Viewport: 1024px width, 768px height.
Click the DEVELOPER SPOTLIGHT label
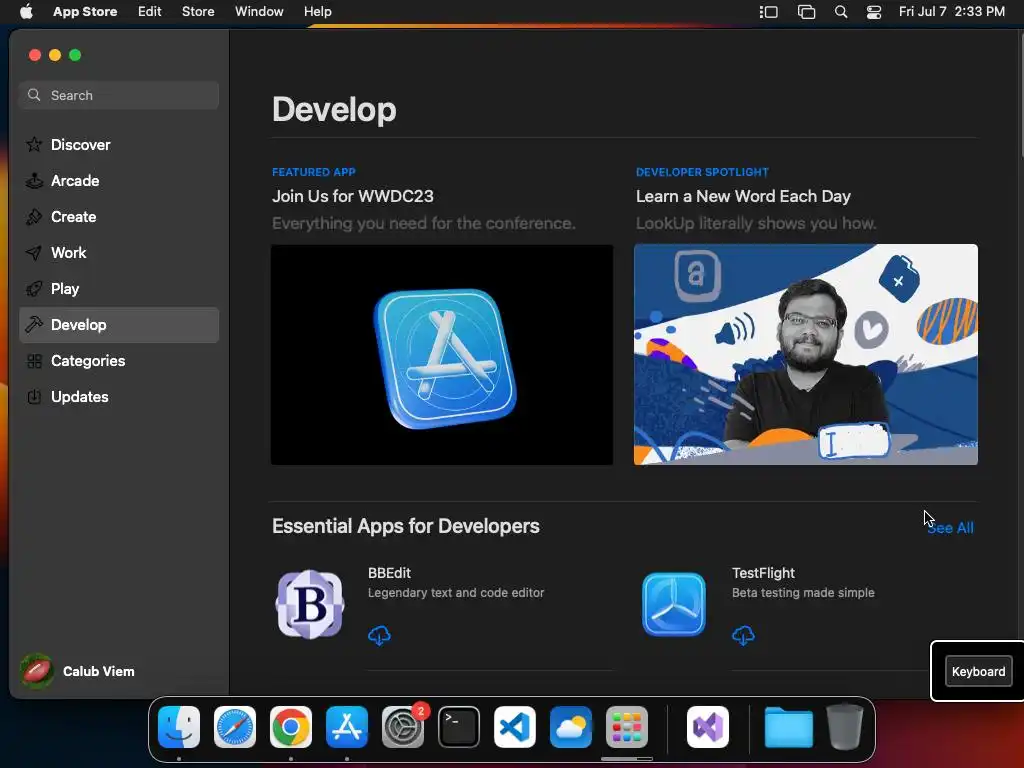702,172
